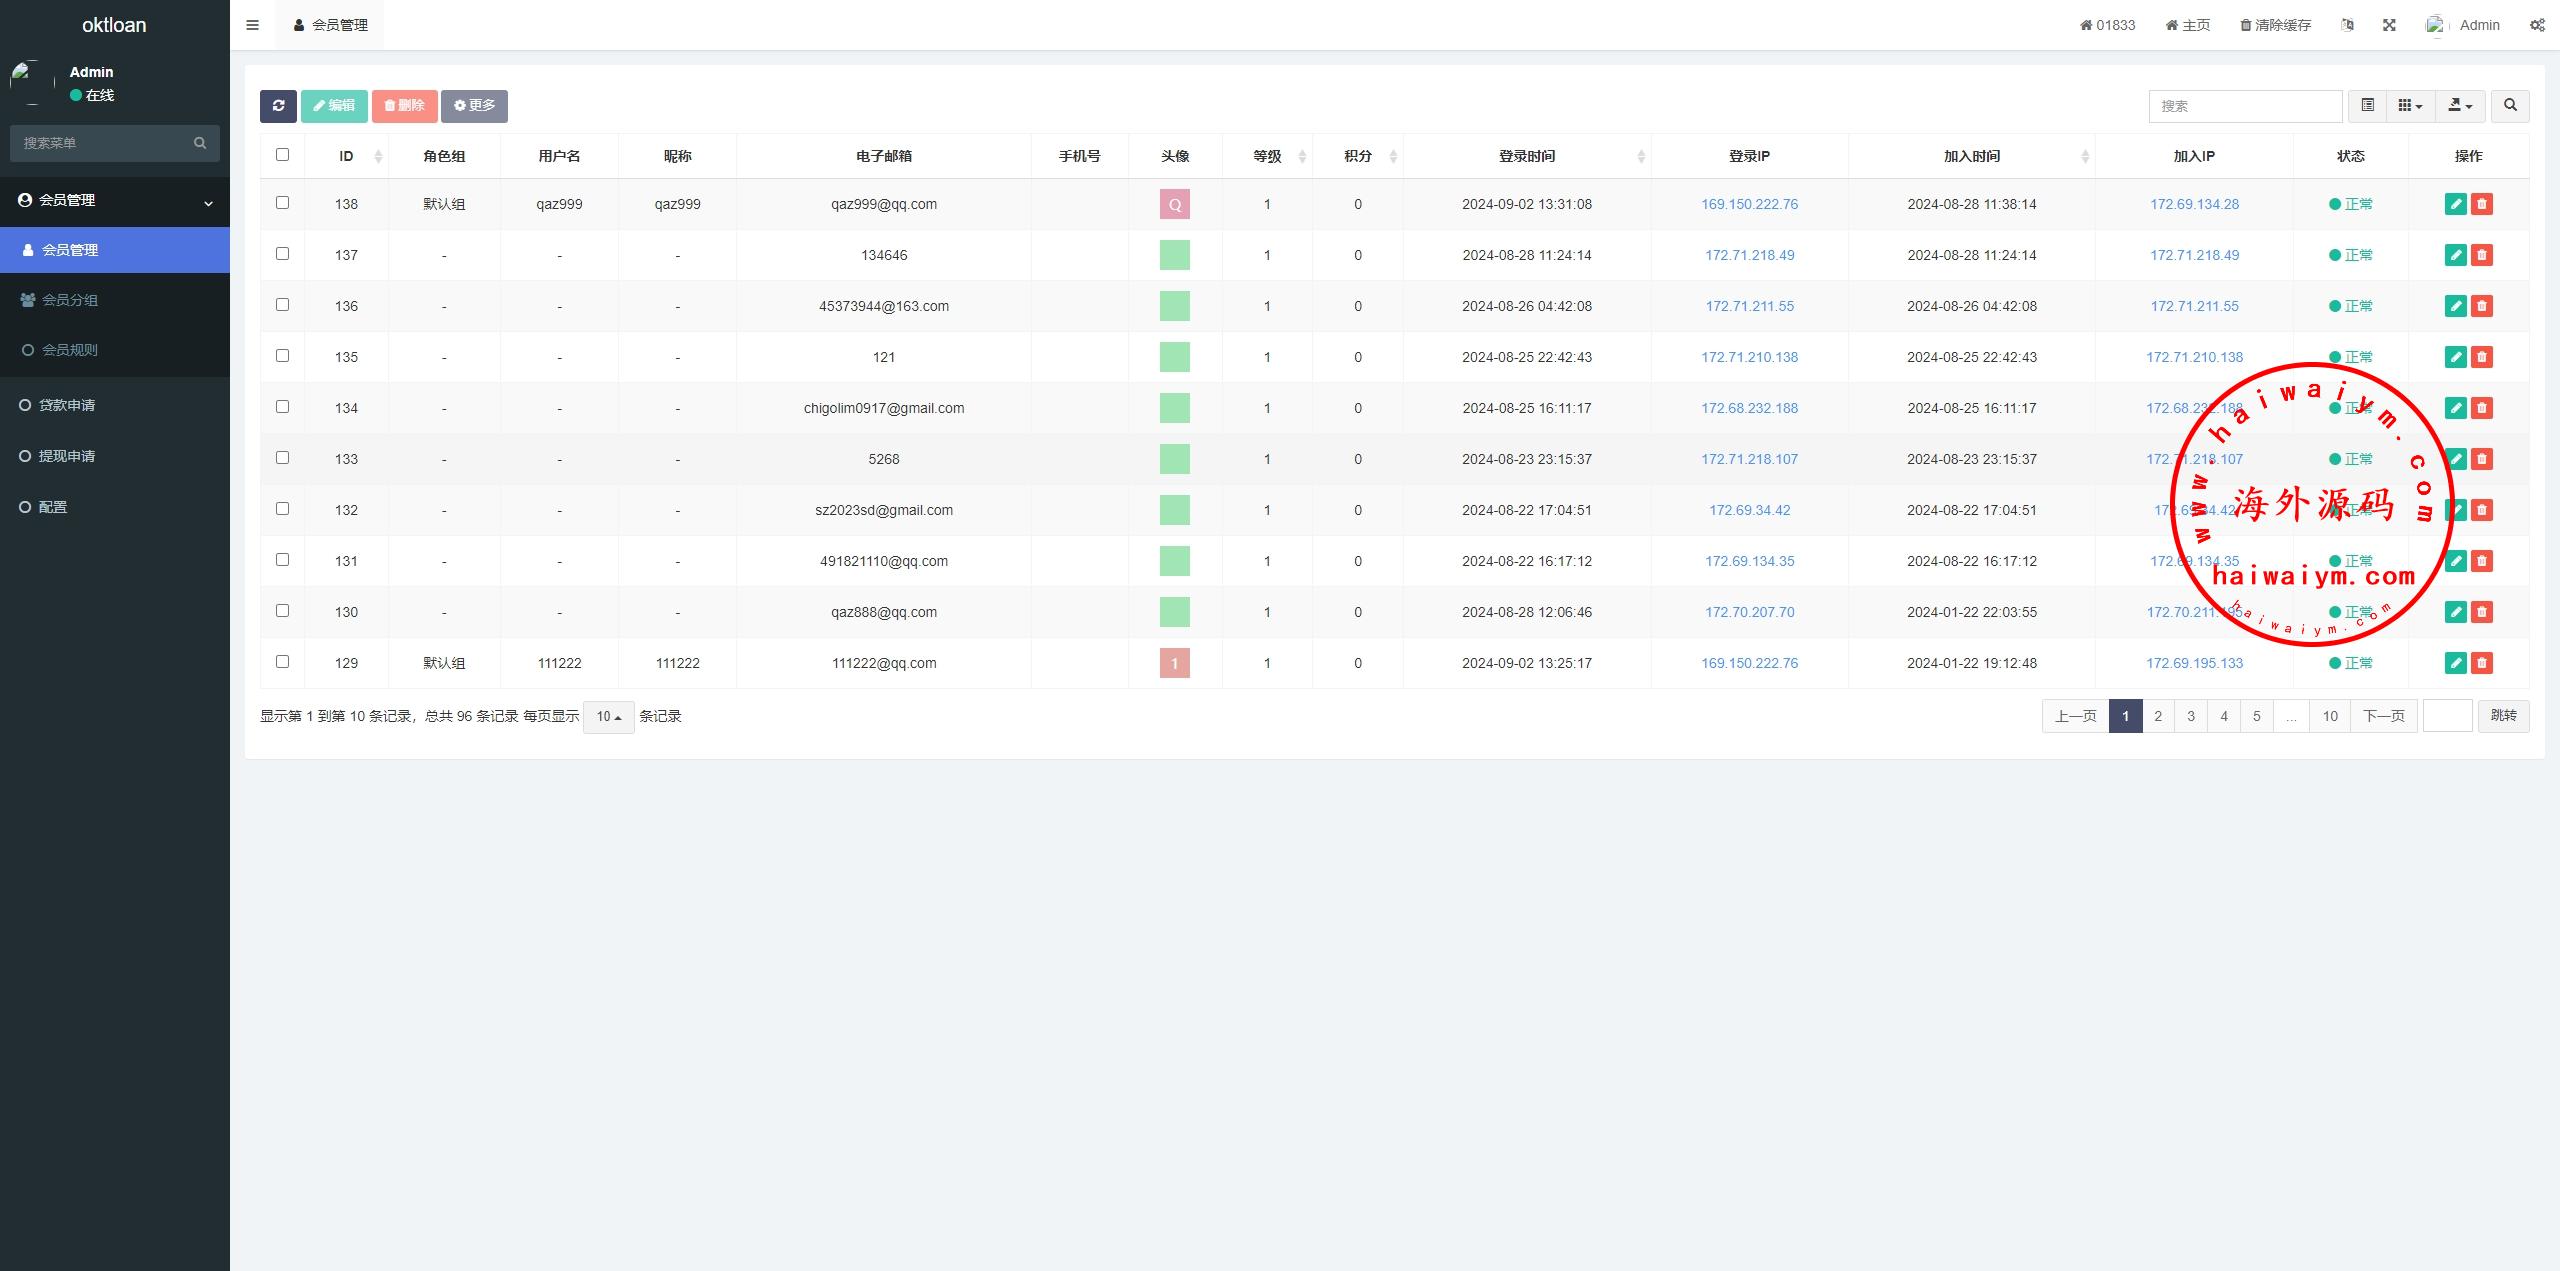The height and width of the screenshot is (1271, 2560).
Task: Click the table search input field
Action: point(2244,106)
